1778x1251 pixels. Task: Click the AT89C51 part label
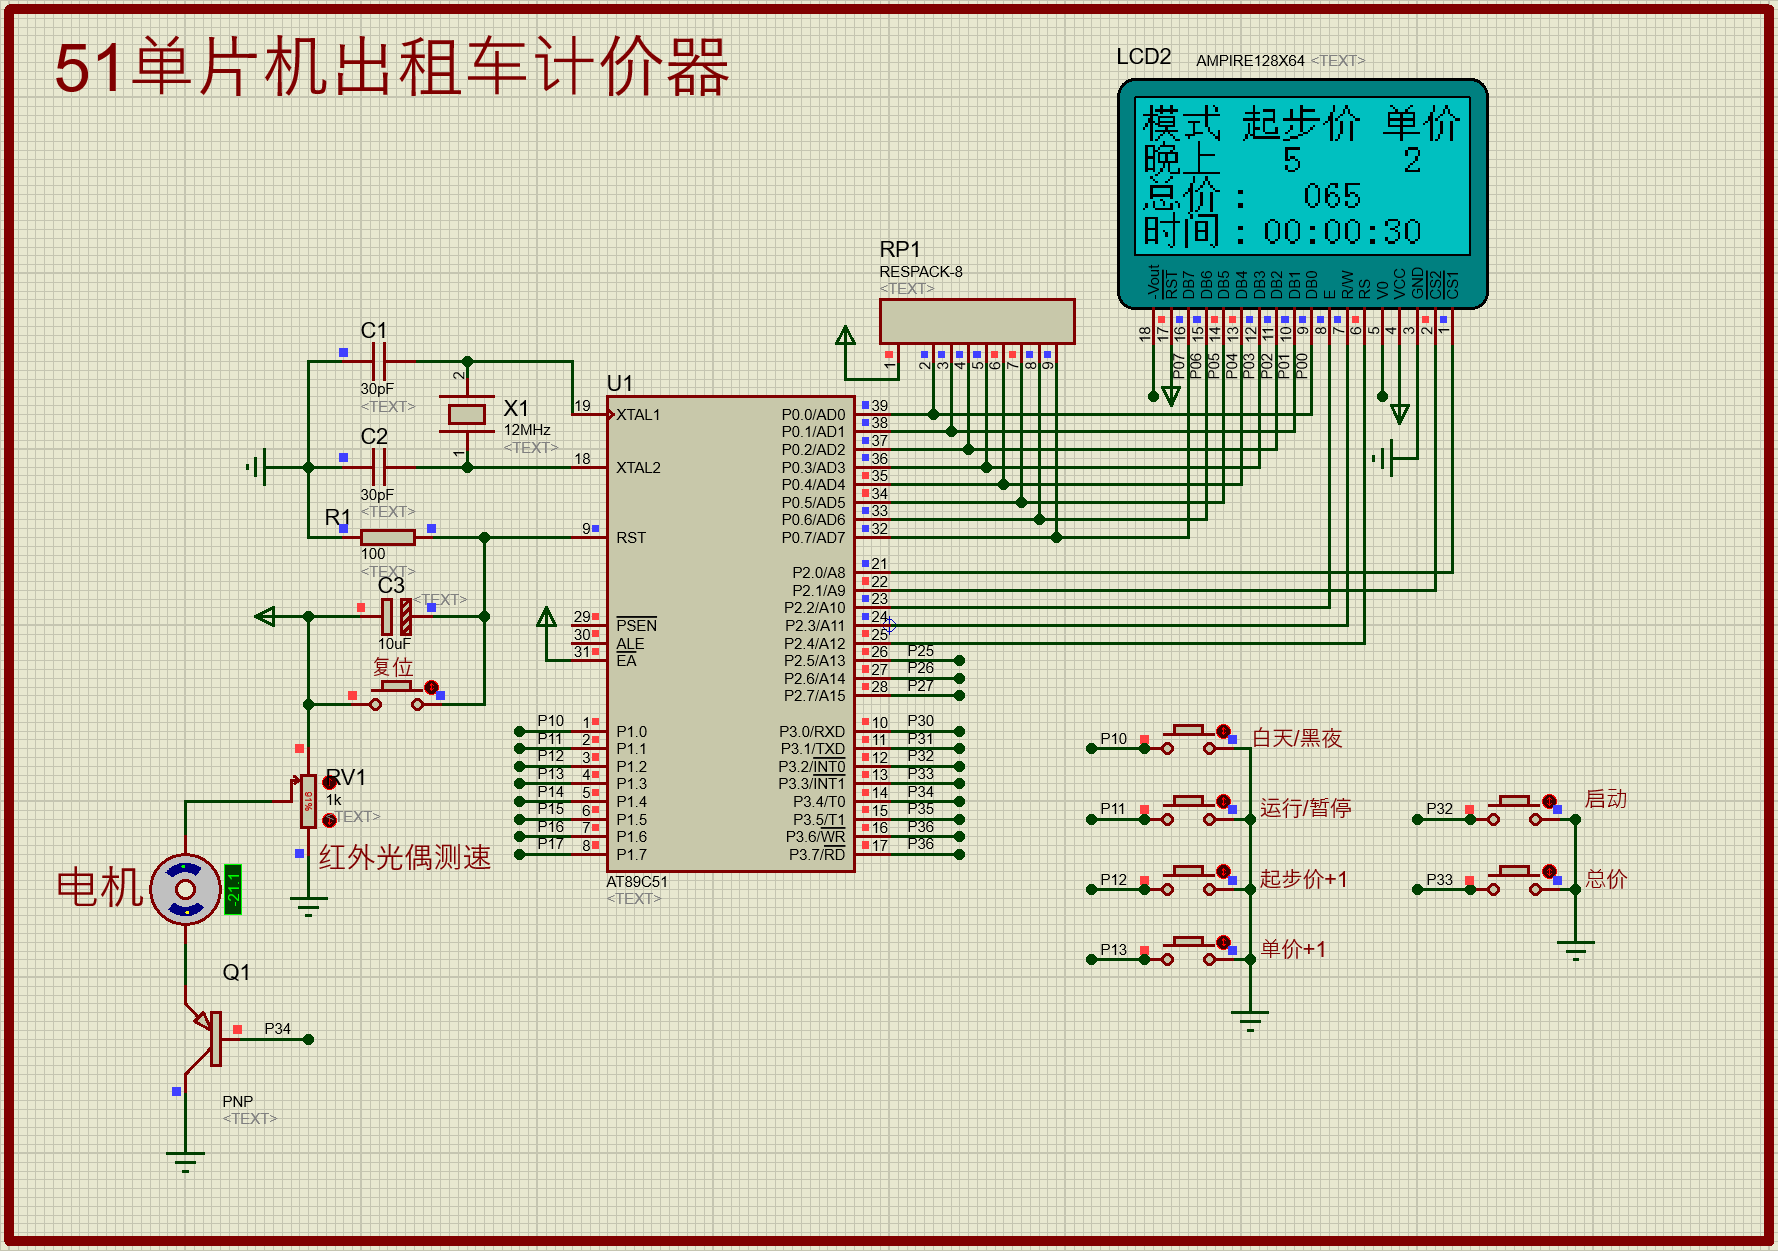point(637,881)
